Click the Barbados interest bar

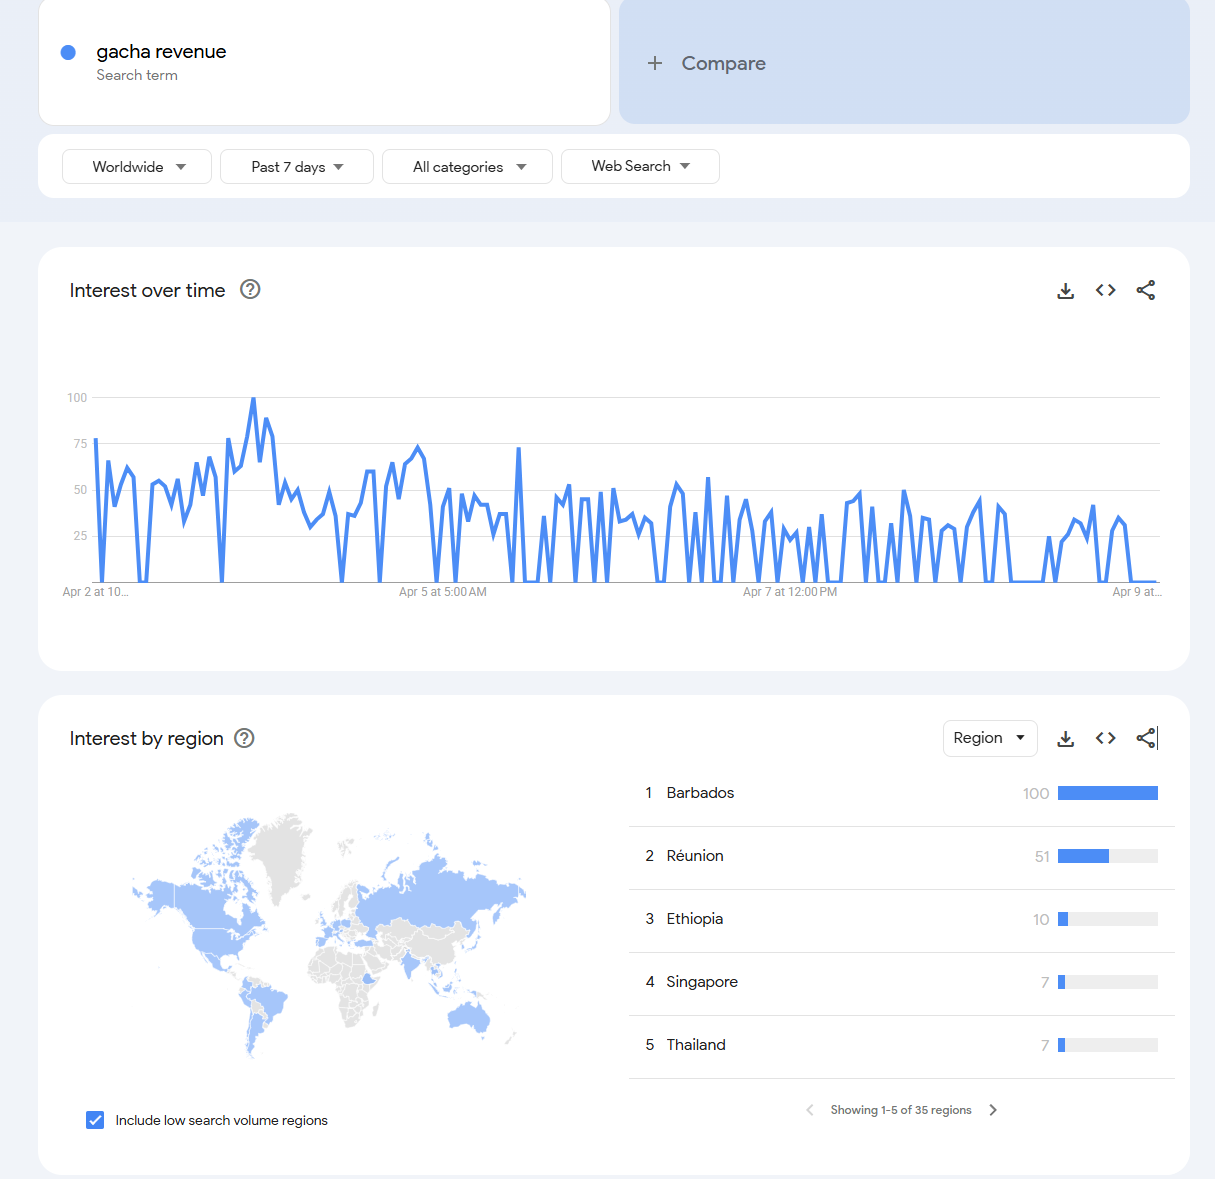click(1108, 793)
